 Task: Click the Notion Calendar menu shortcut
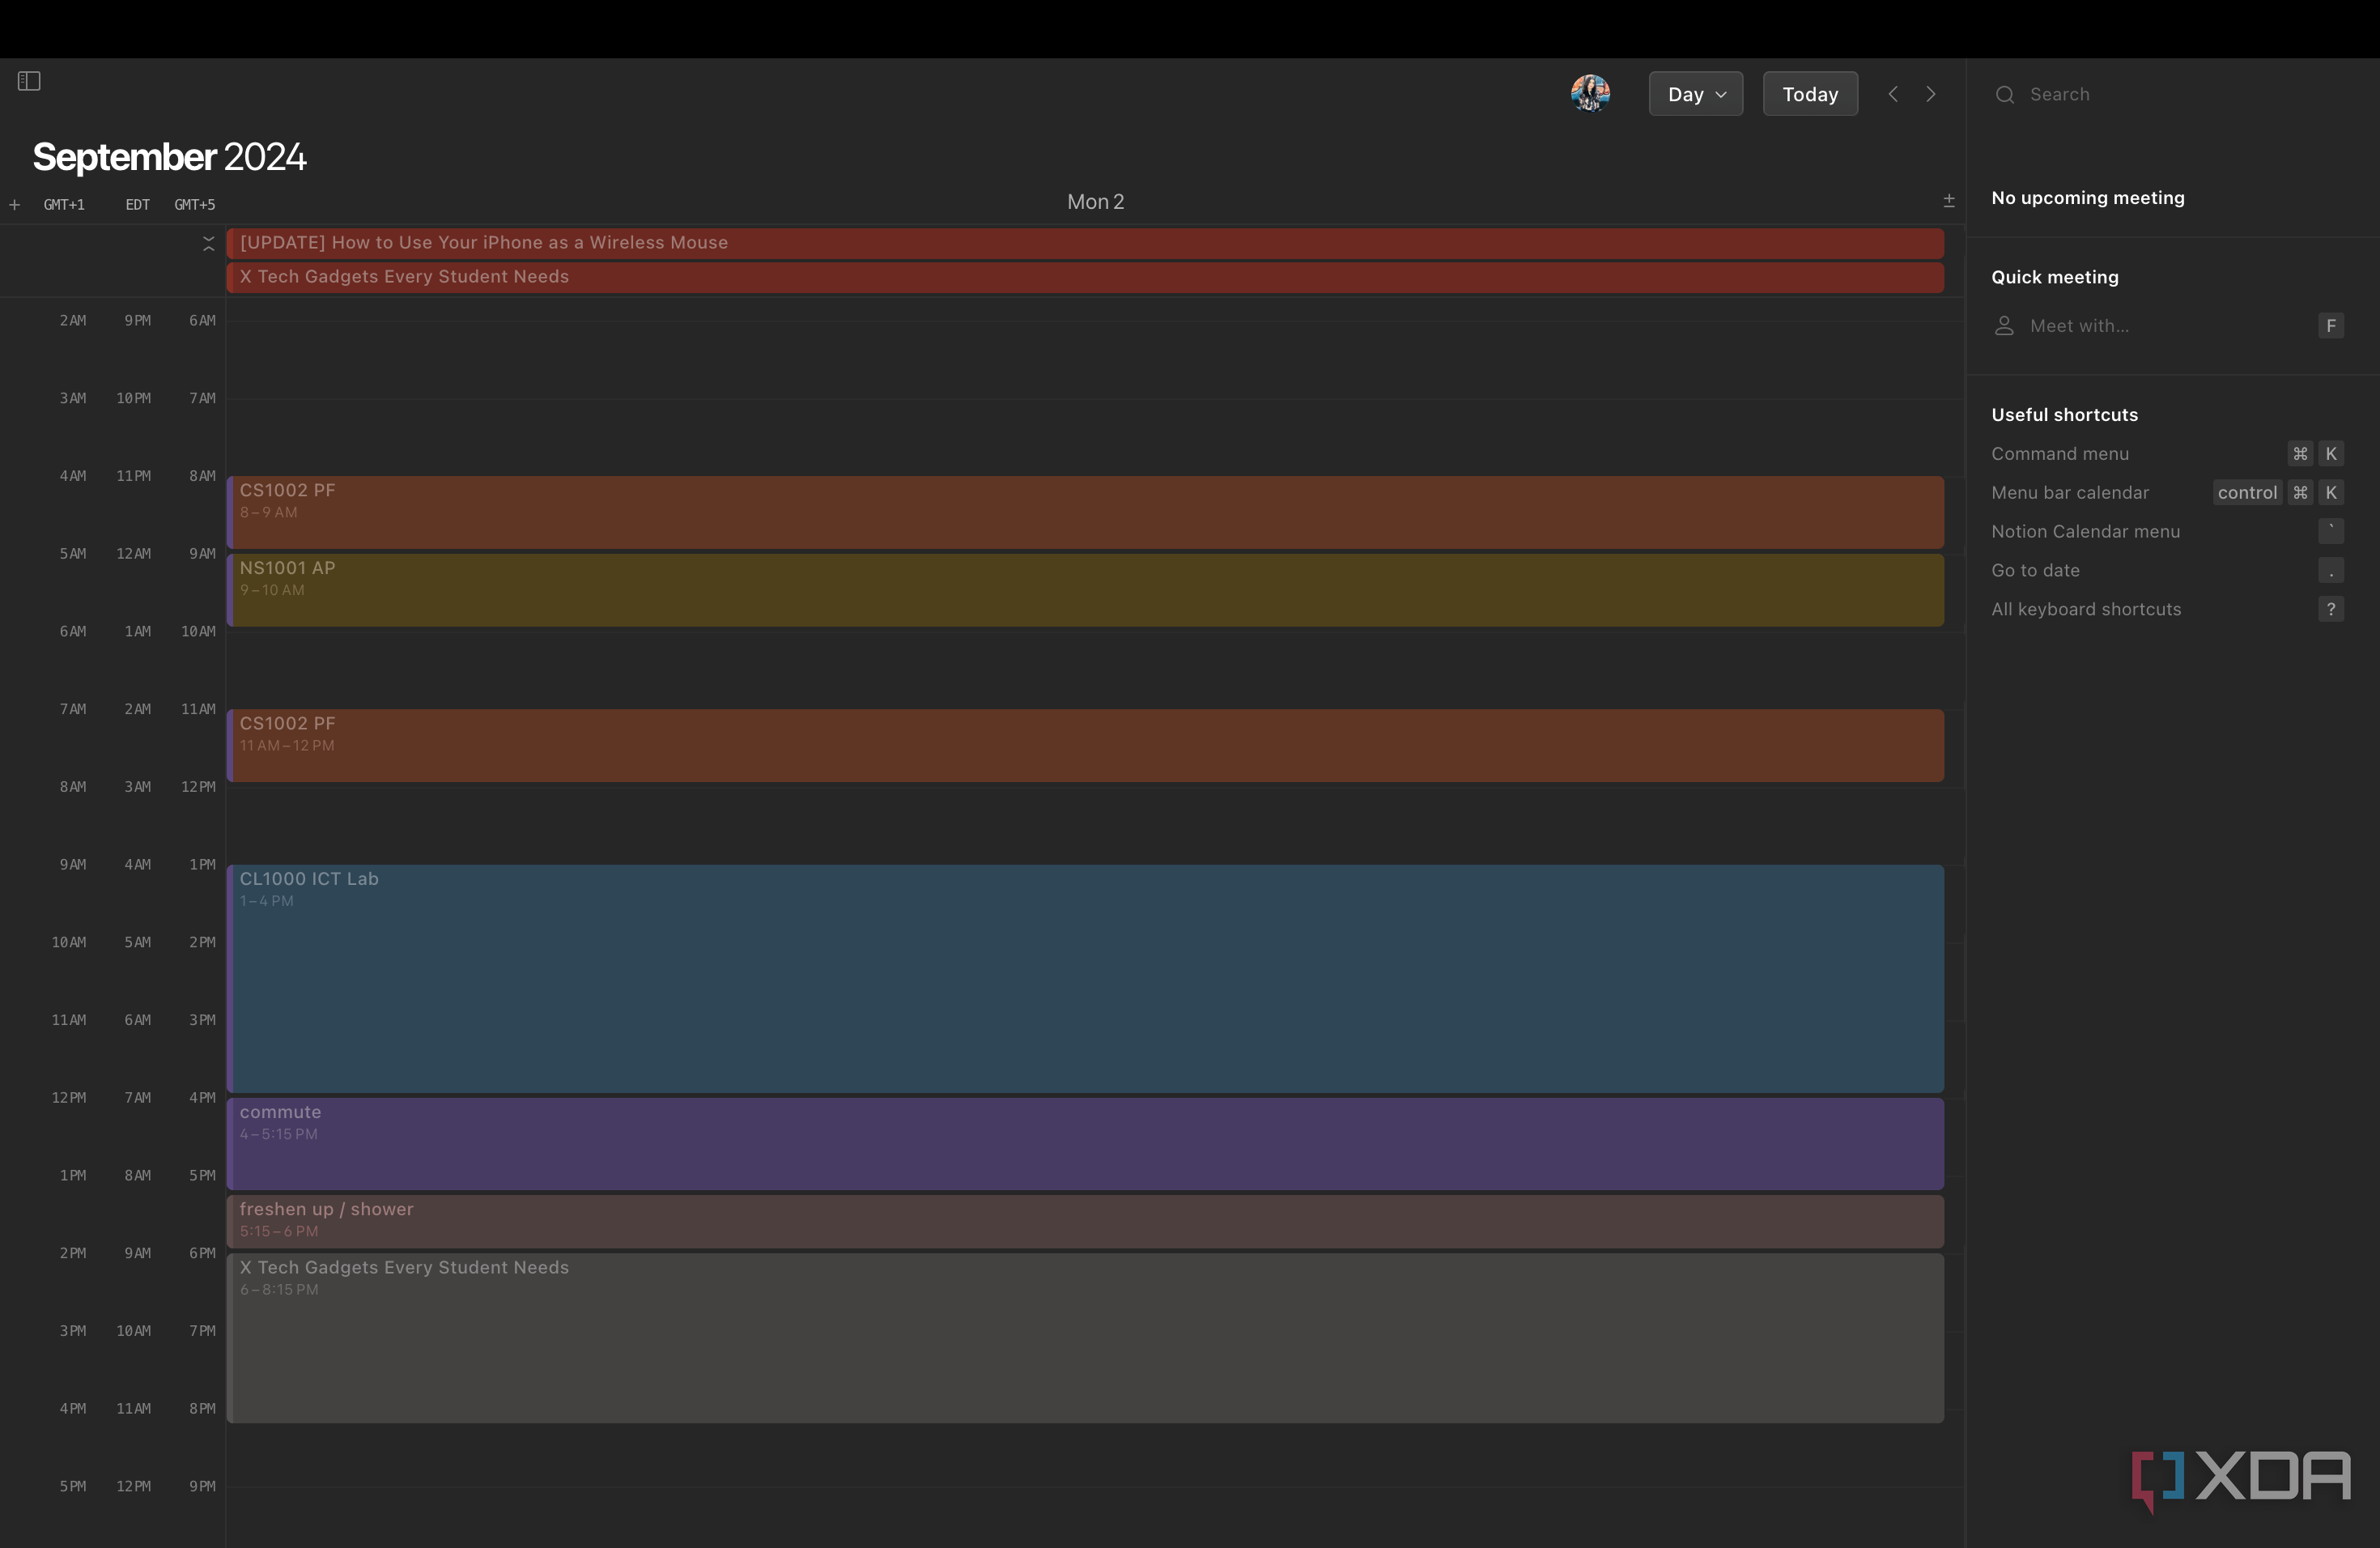coord(2167,532)
